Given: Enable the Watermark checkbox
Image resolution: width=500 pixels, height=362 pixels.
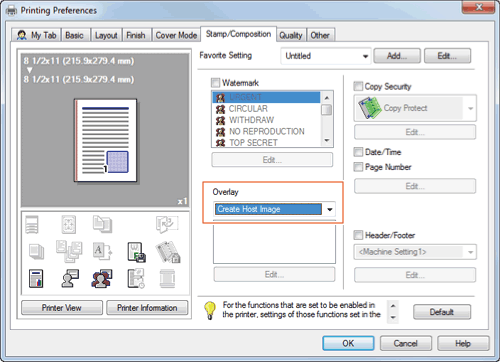Looking at the screenshot, I should 216,82.
